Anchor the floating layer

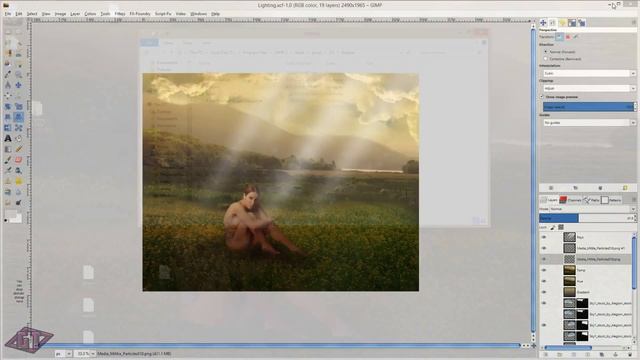pos(616,355)
